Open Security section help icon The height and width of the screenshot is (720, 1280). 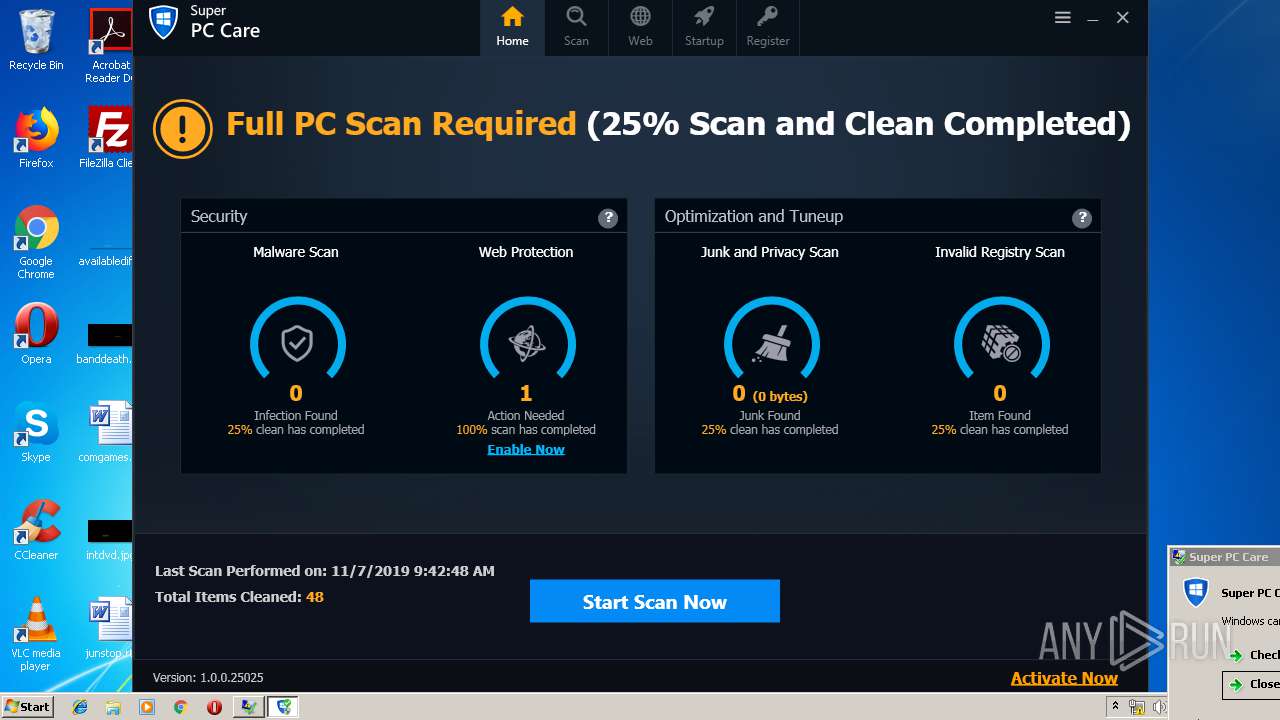pyautogui.click(x=608, y=218)
